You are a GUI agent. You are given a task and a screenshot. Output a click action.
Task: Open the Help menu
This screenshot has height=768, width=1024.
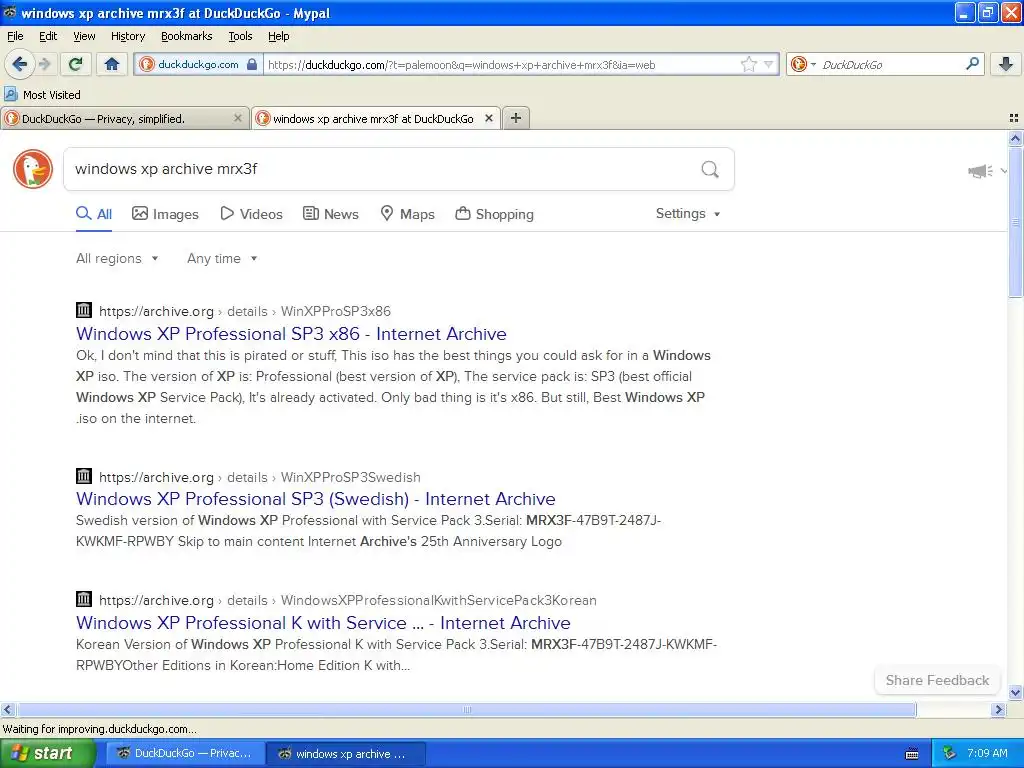pyautogui.click(x=279, y=36)
